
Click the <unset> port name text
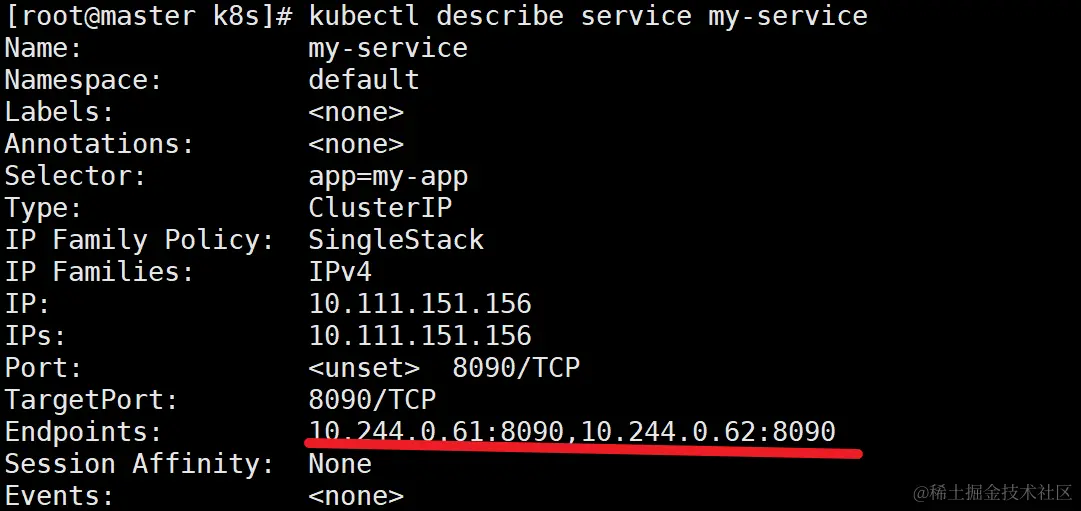click(364, 368)
